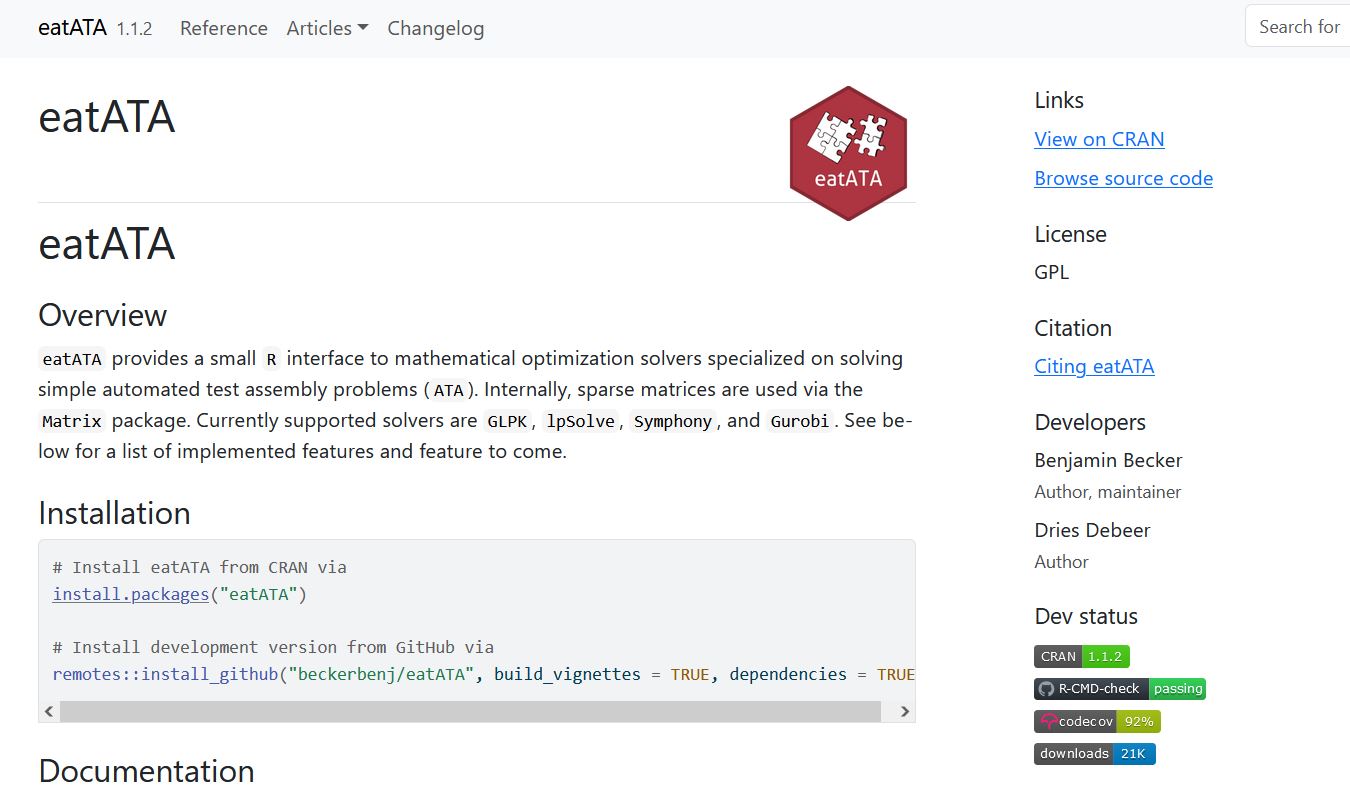Click the downloads 21K badge
Screen dimensions: 1350x797
pos(1094,754)
